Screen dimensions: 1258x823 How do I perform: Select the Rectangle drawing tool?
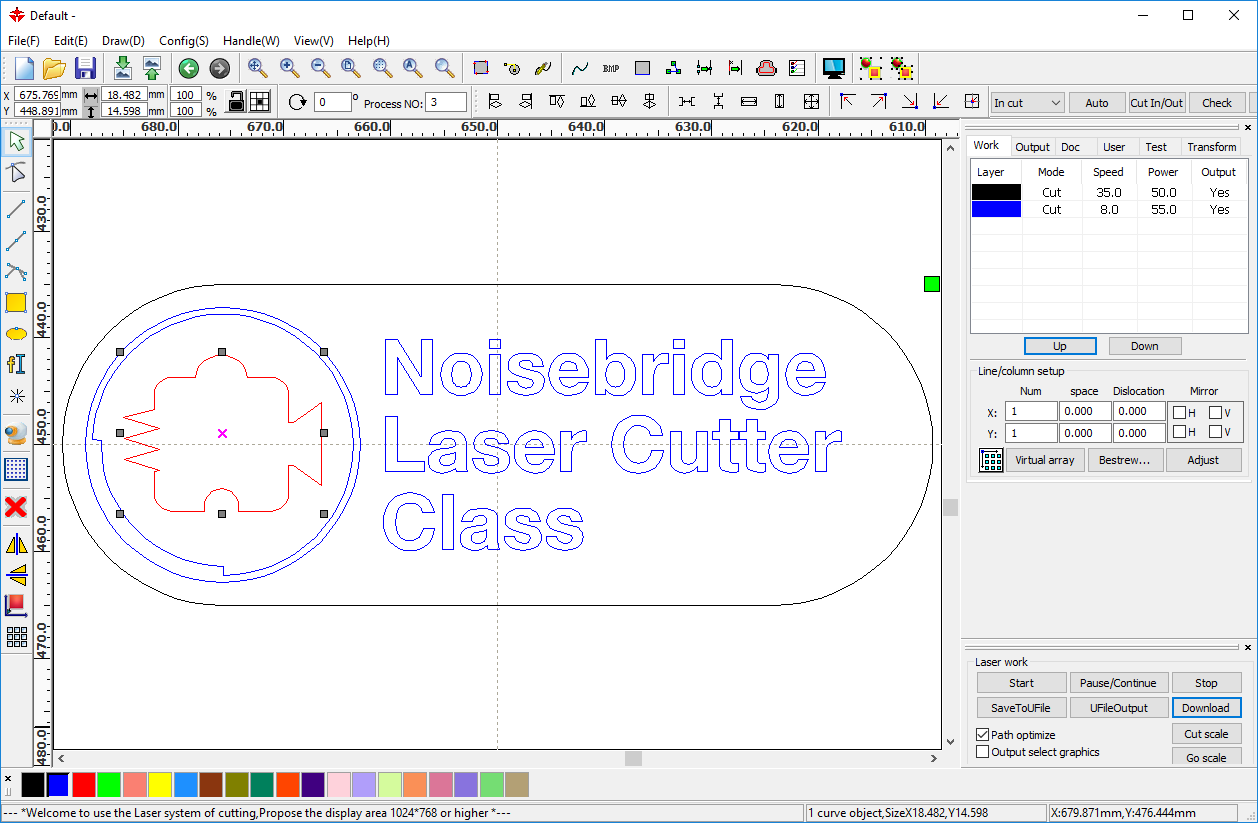tap(16, 303)
